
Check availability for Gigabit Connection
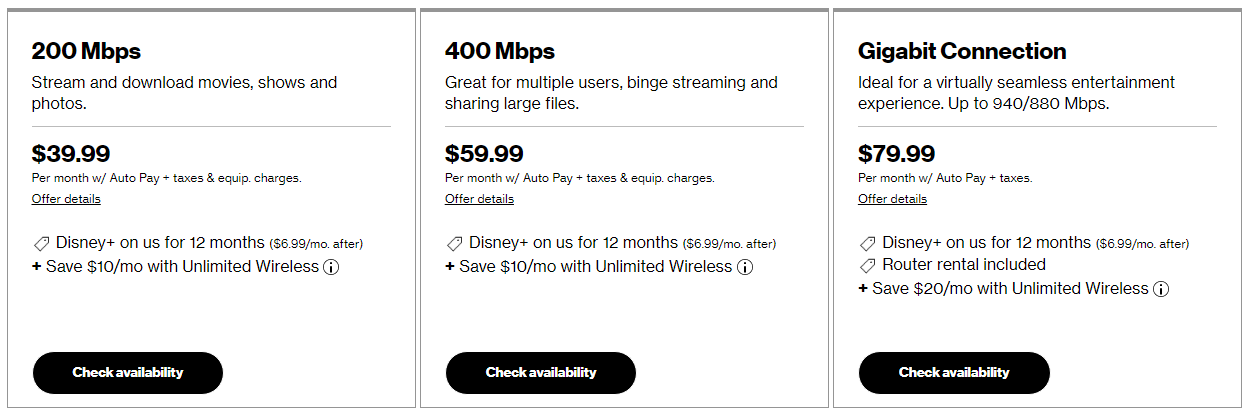tap(954, 373)
